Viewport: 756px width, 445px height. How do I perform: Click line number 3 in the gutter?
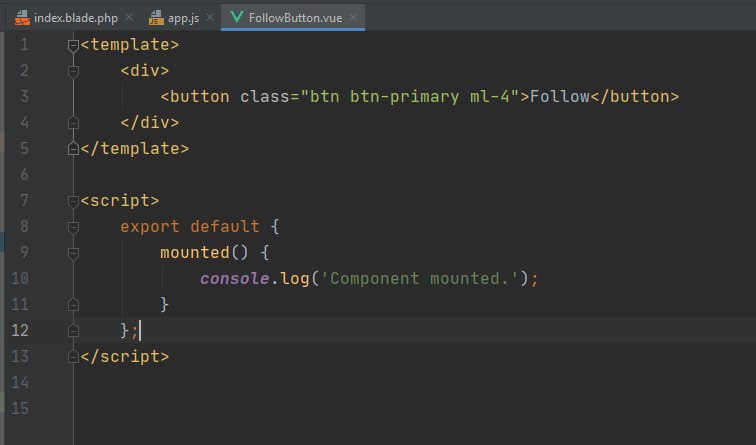click(24, 96)
